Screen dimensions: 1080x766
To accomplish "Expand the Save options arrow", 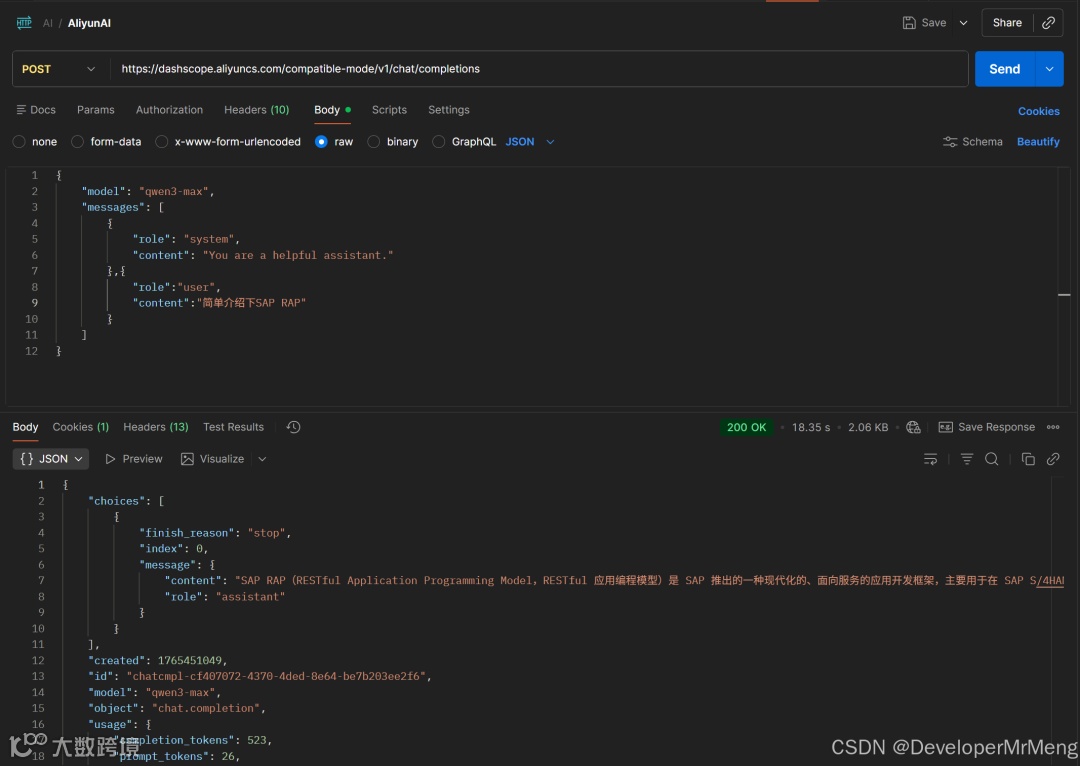I will tap(964, 23).
